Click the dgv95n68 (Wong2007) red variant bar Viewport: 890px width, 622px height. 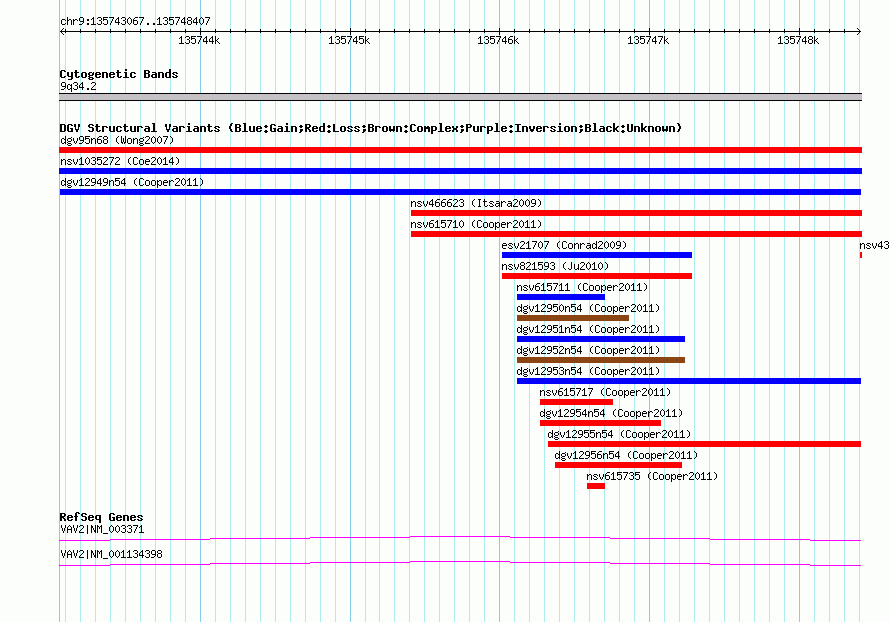460,150
